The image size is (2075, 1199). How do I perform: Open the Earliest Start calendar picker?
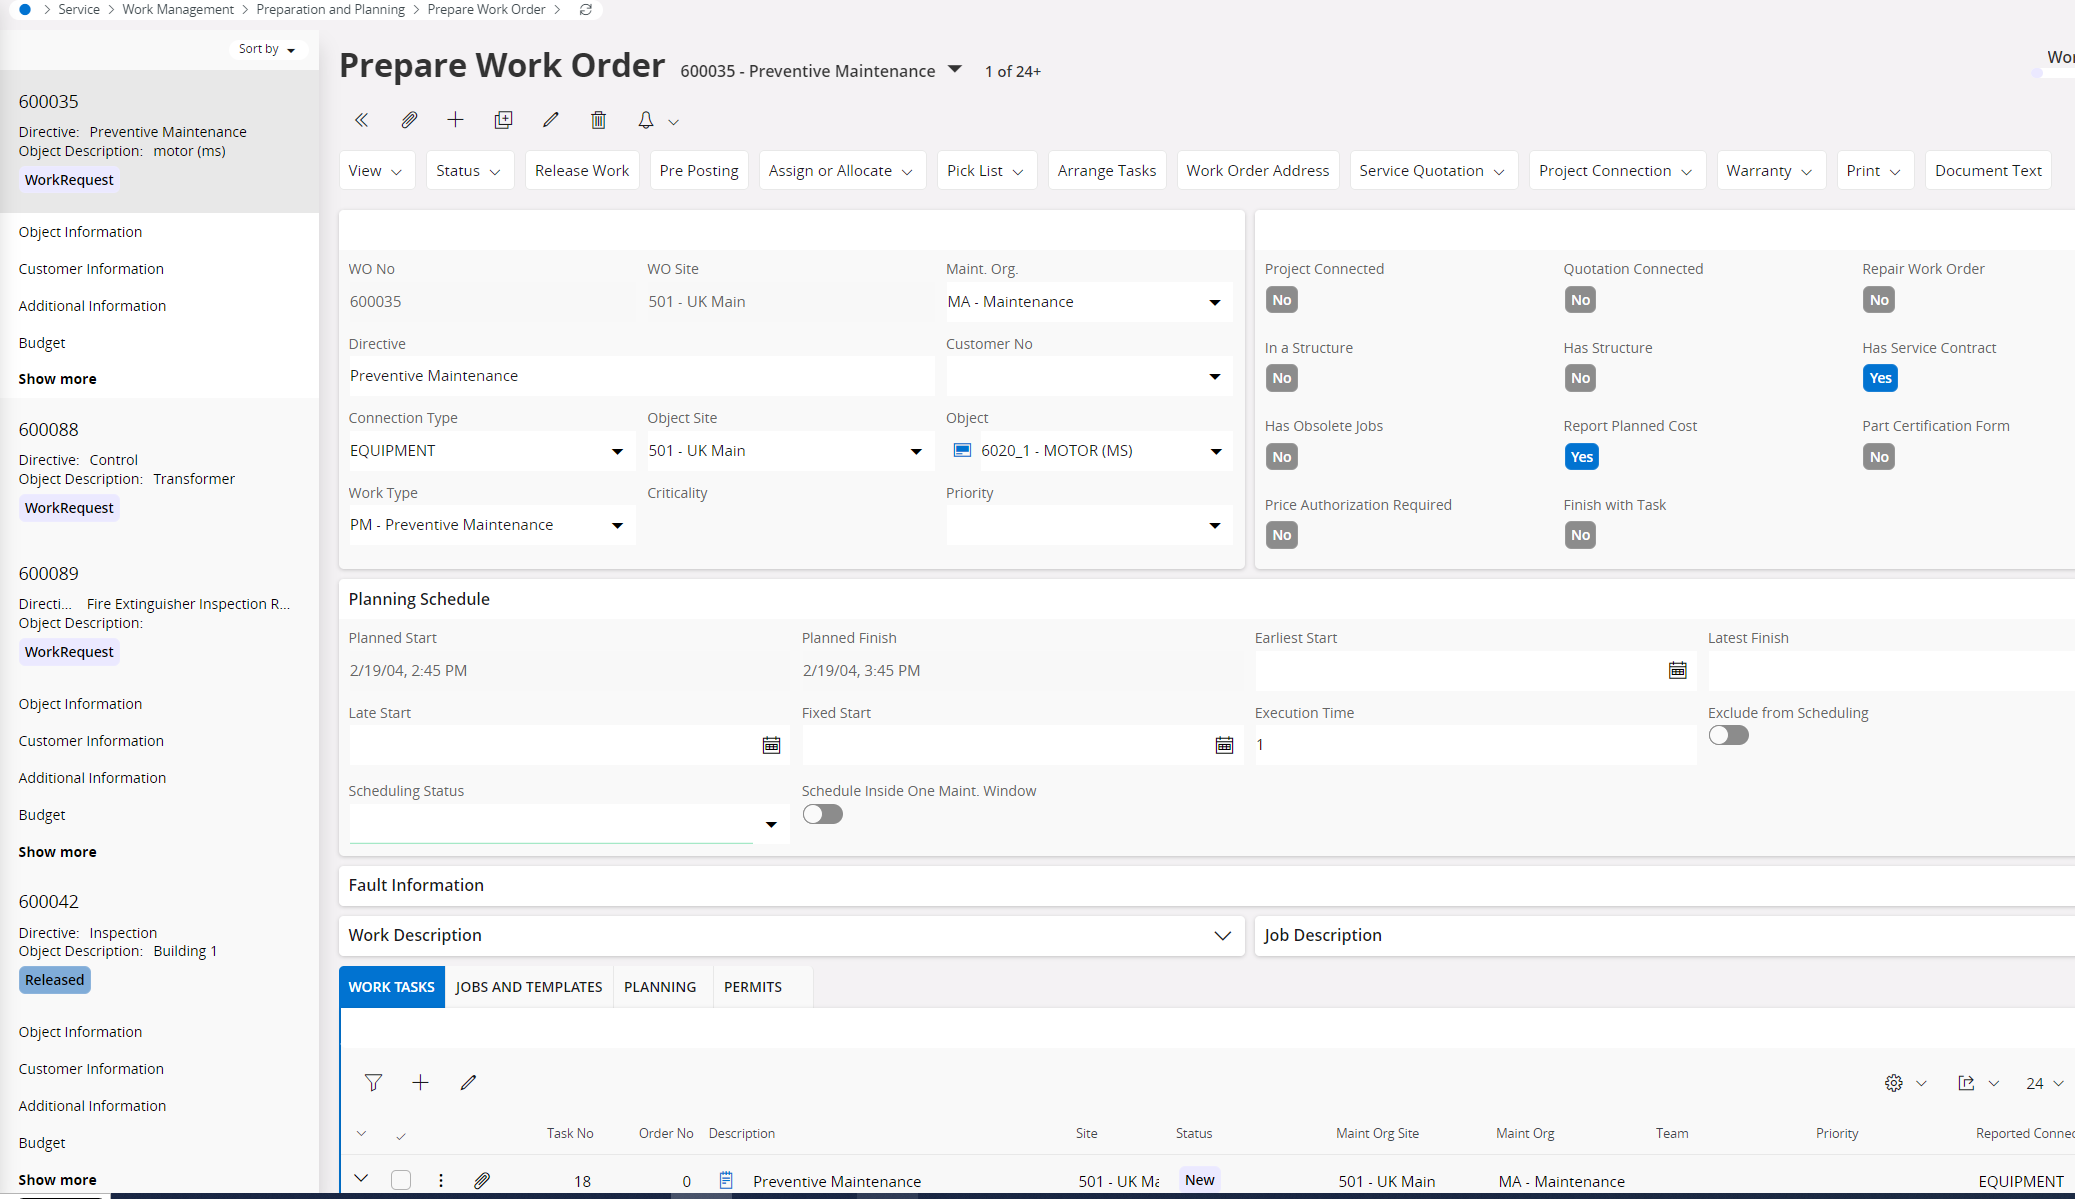(1677, 670)
